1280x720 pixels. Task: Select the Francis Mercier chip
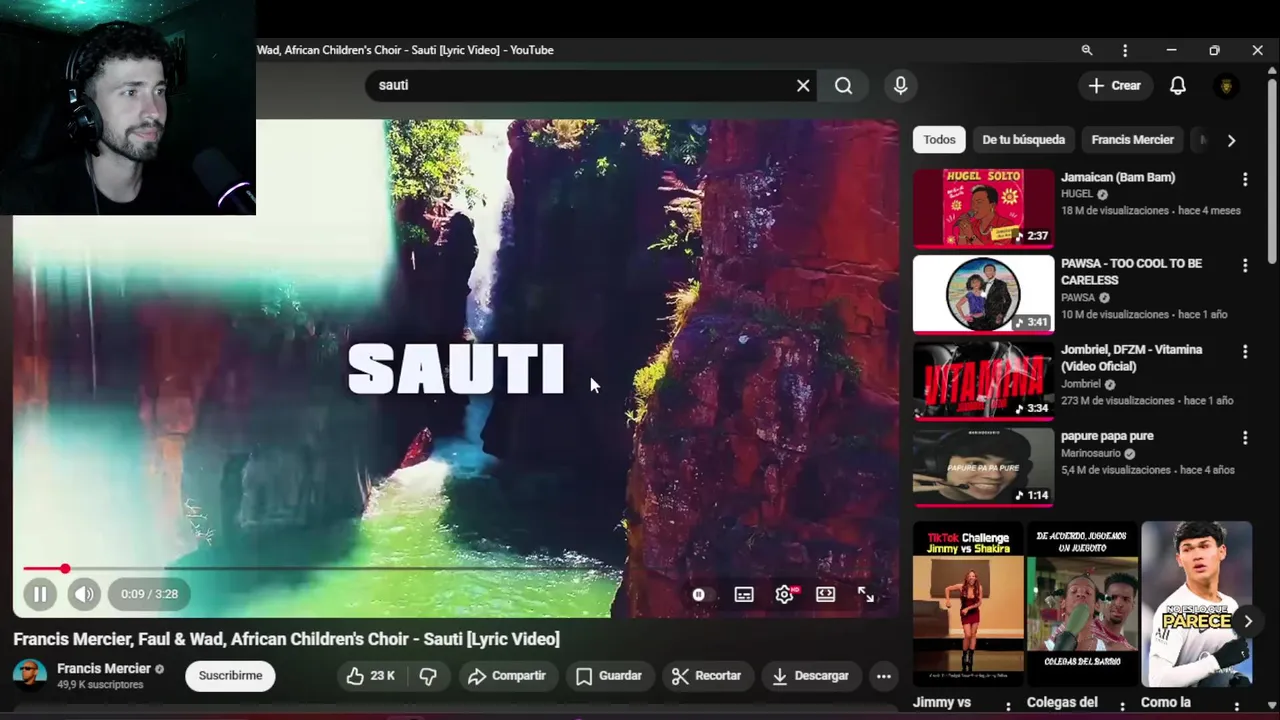point(1132,140)
